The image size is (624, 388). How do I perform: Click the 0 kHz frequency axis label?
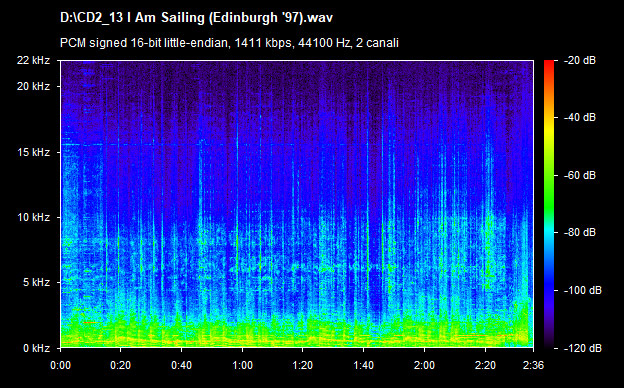[36, 348]
